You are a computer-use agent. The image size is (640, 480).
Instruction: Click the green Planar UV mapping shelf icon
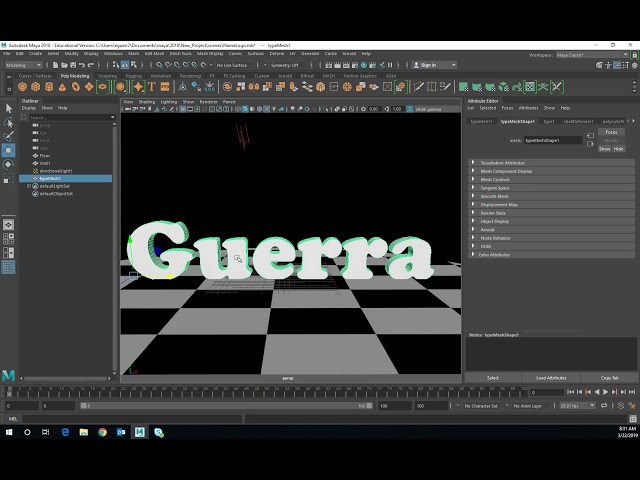point(463,87)
